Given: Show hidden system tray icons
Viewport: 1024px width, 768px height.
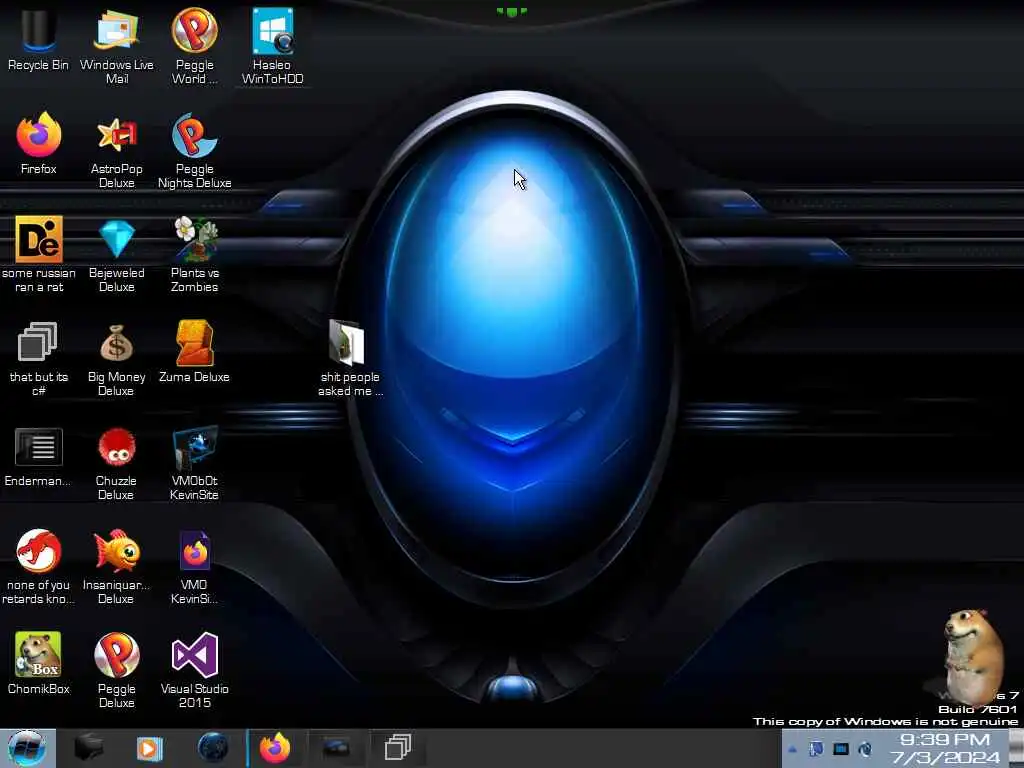Looking at the screenshot, I should pos(792,750).
